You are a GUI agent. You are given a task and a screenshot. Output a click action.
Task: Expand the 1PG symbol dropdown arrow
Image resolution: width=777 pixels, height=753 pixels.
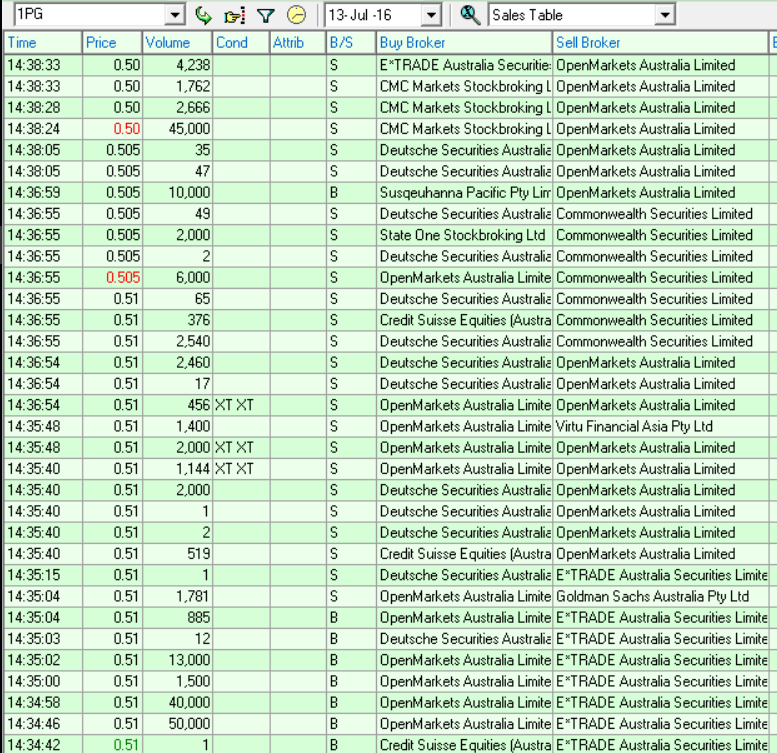(175, 15)
